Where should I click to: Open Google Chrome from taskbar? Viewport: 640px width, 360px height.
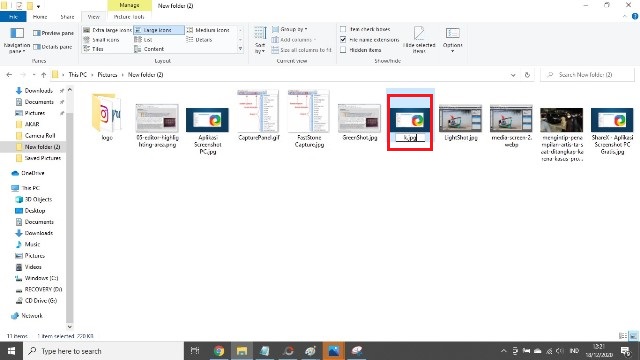pos(219,351)
